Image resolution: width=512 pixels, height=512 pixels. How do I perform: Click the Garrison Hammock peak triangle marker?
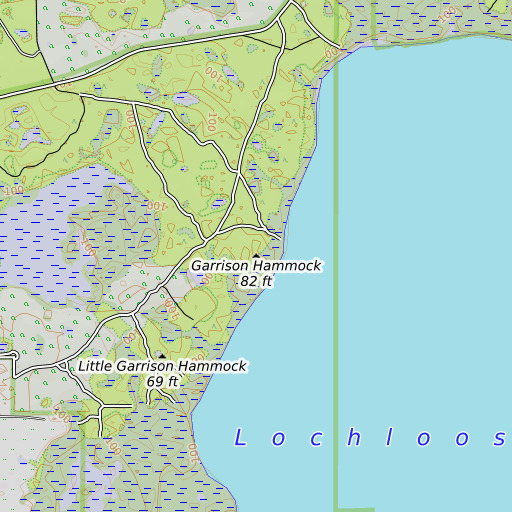(x=256, y=256)
